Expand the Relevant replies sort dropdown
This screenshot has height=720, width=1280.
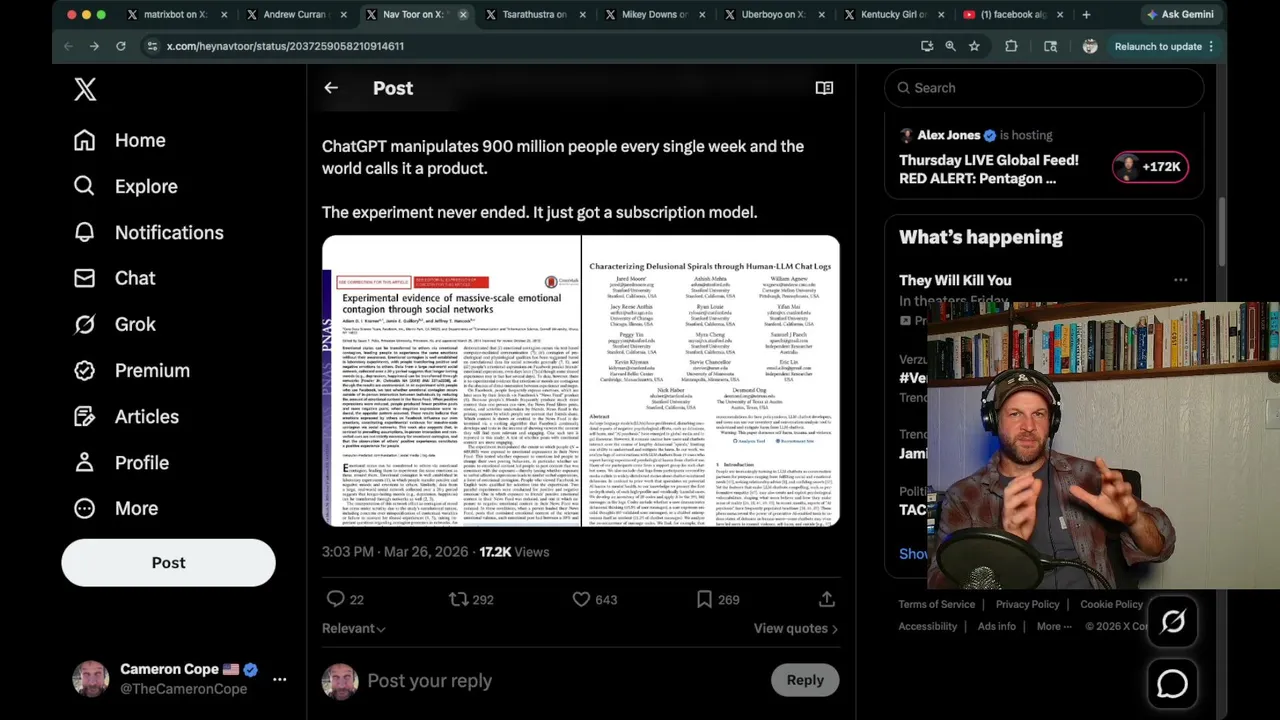(353, 628)
